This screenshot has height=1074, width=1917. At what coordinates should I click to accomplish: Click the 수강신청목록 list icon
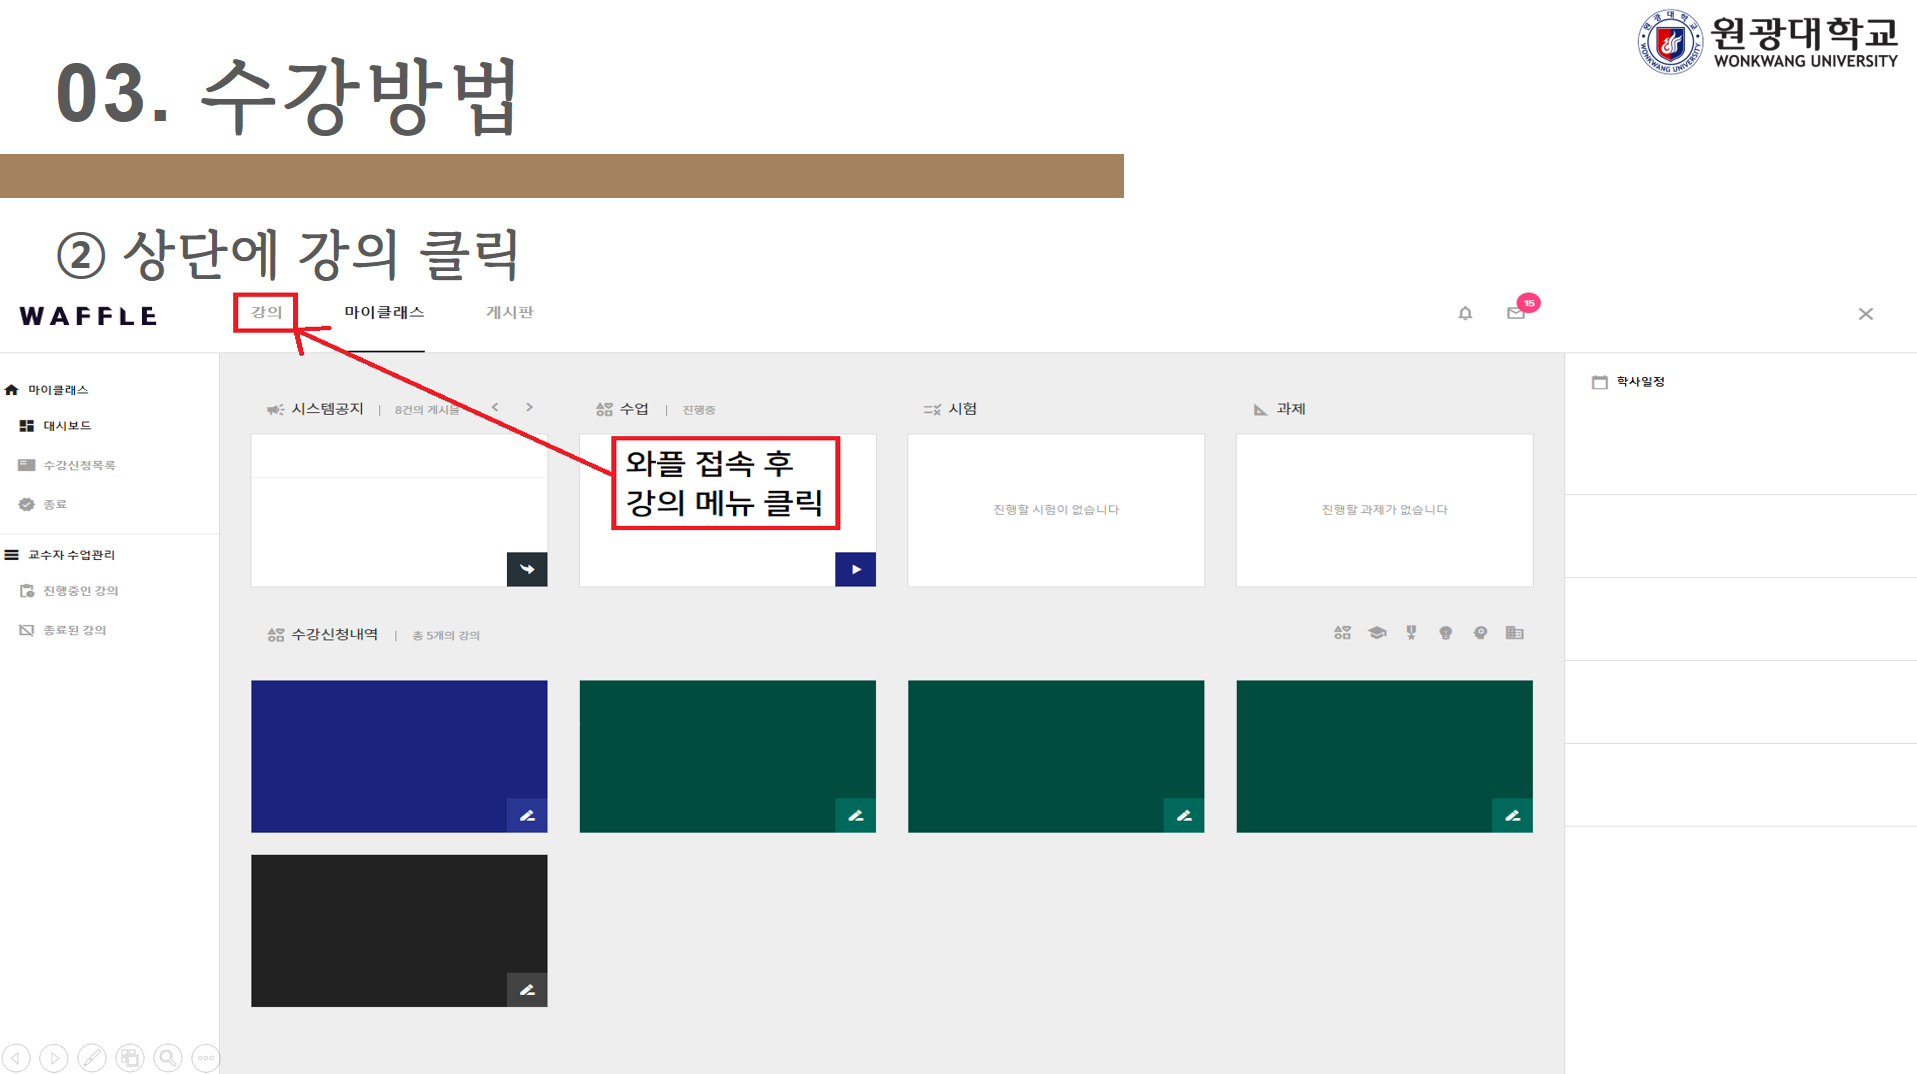coord(26,465)
